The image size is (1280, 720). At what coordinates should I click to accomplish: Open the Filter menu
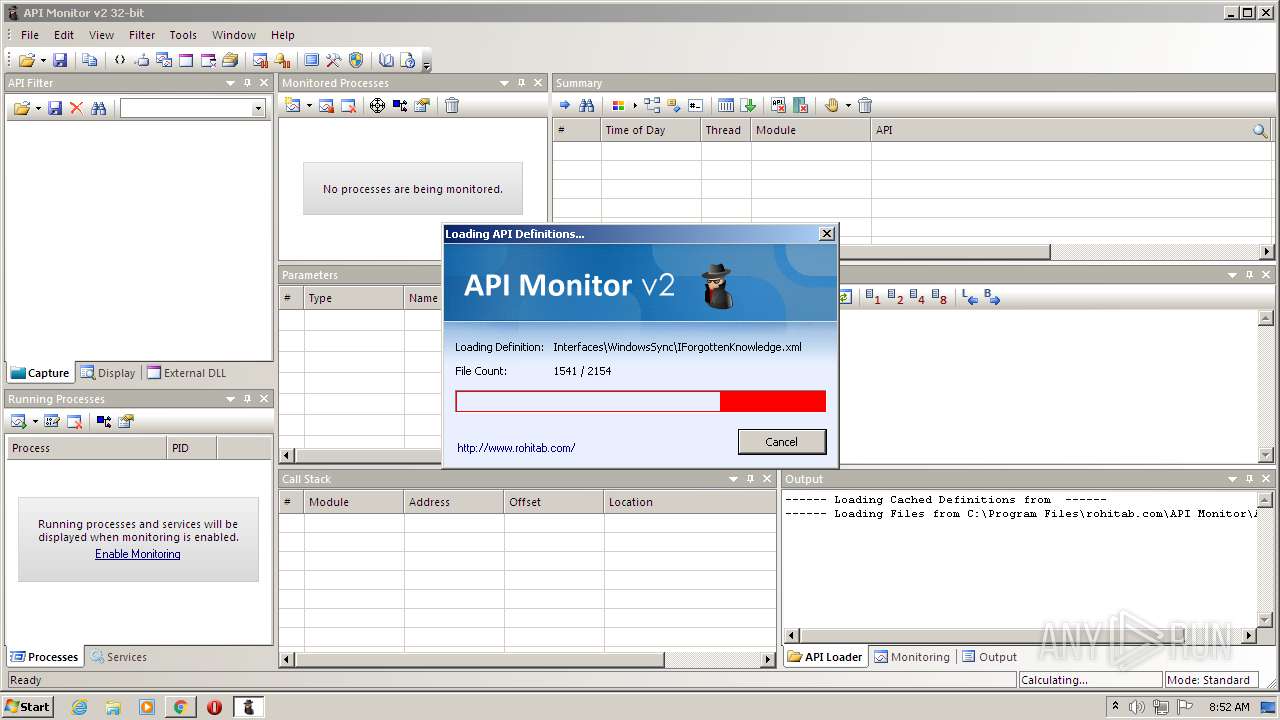coord(142,35)
